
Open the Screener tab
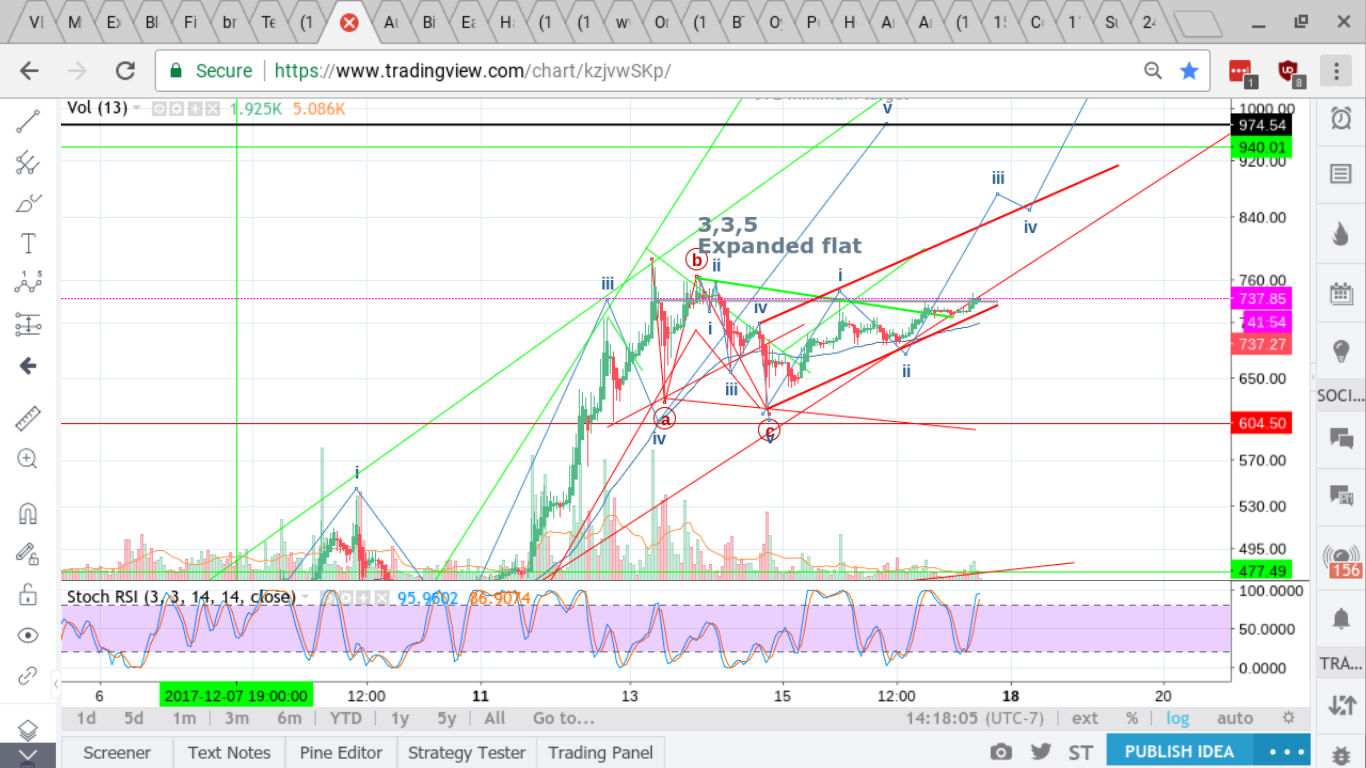[117, 753]
